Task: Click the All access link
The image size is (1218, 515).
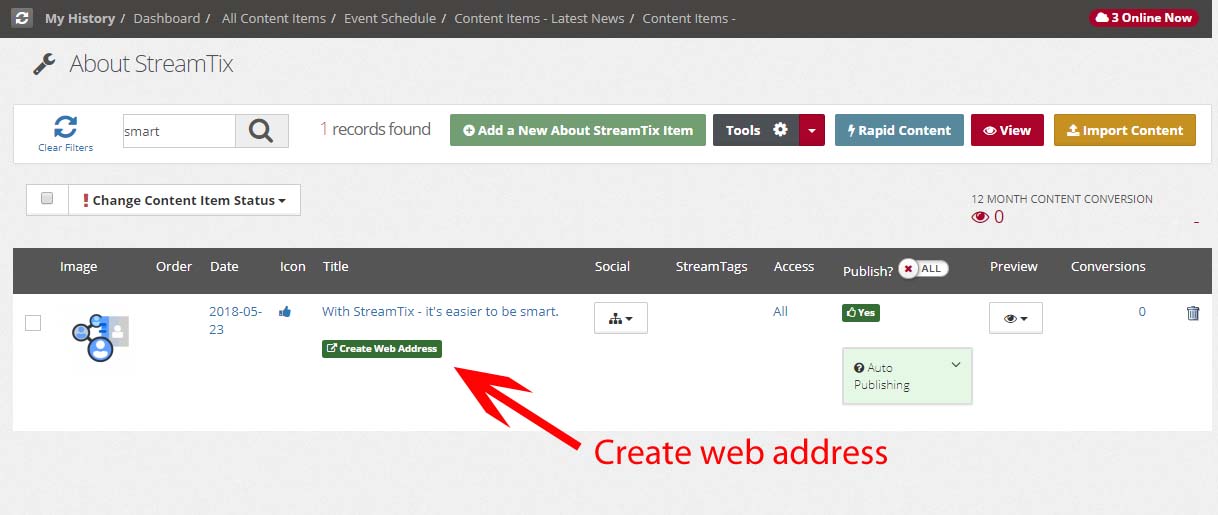Action: 780,311
